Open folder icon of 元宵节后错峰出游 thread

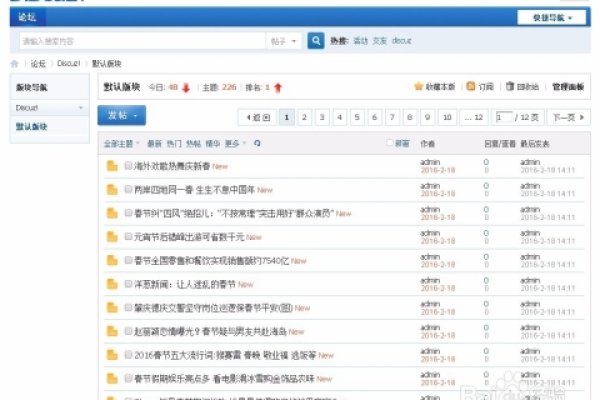pyautogui.click(x=112, y=237)
